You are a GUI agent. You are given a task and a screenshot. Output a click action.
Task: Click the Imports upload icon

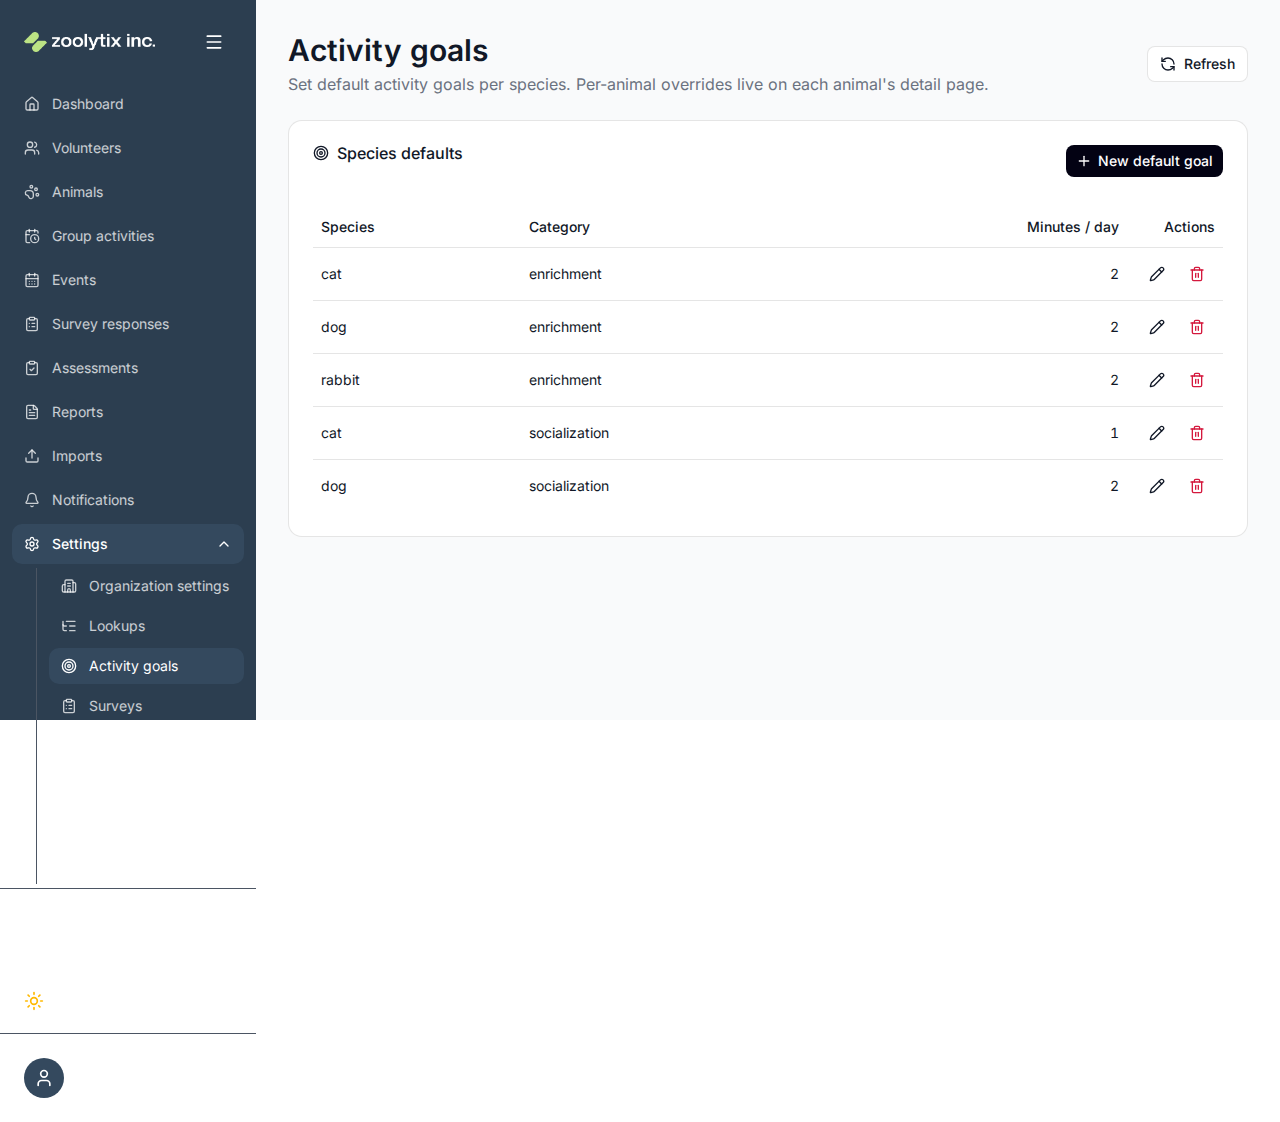tap(32, 456)
